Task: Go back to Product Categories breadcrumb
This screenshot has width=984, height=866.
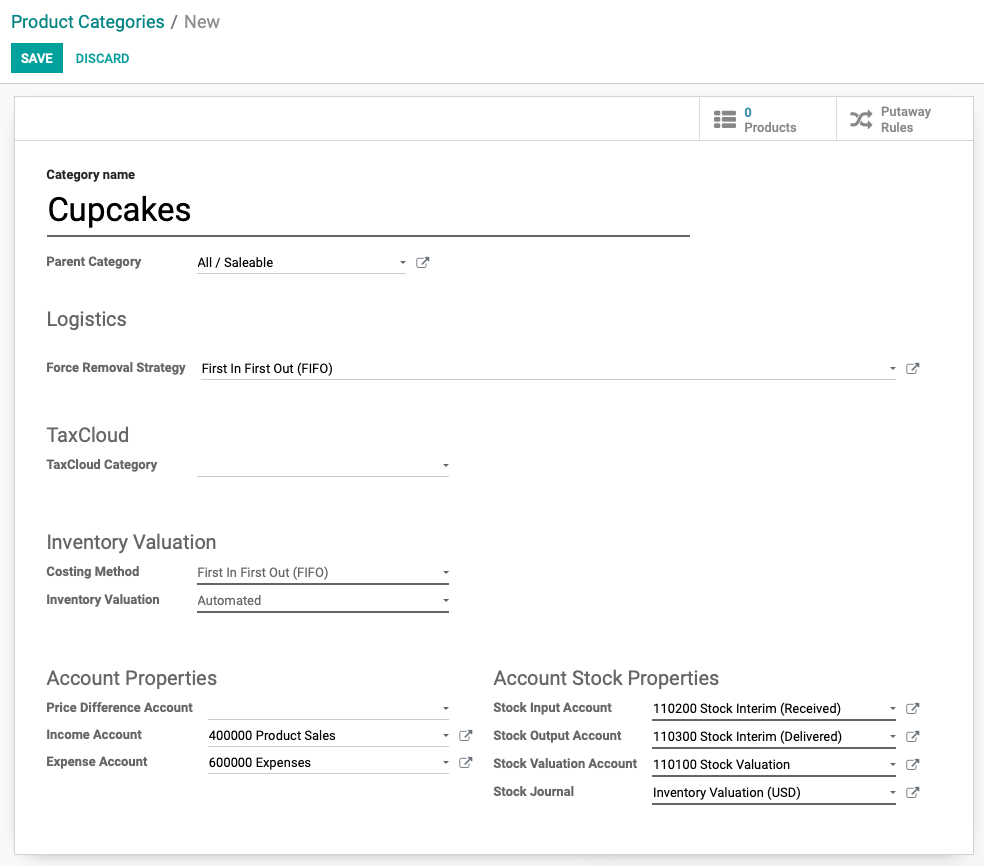Action: [x=88, y=22]
